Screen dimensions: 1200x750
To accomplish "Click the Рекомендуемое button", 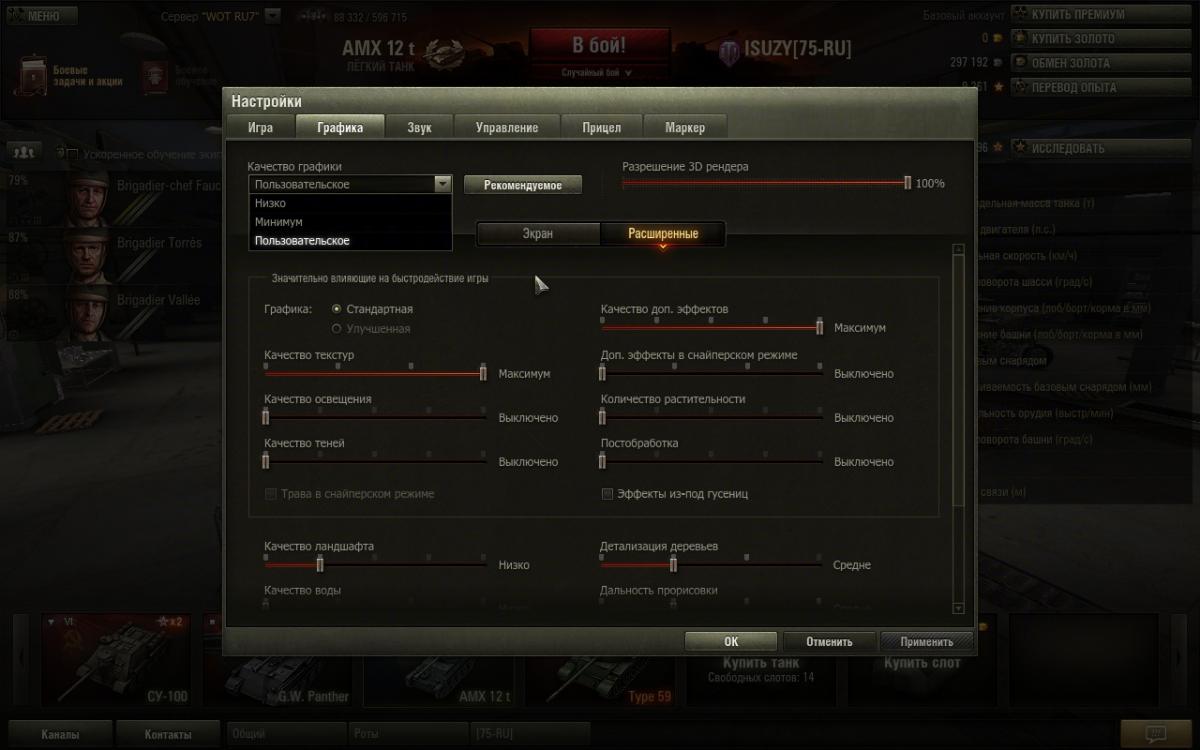I will pyautogui.click(x=523, y=185).
